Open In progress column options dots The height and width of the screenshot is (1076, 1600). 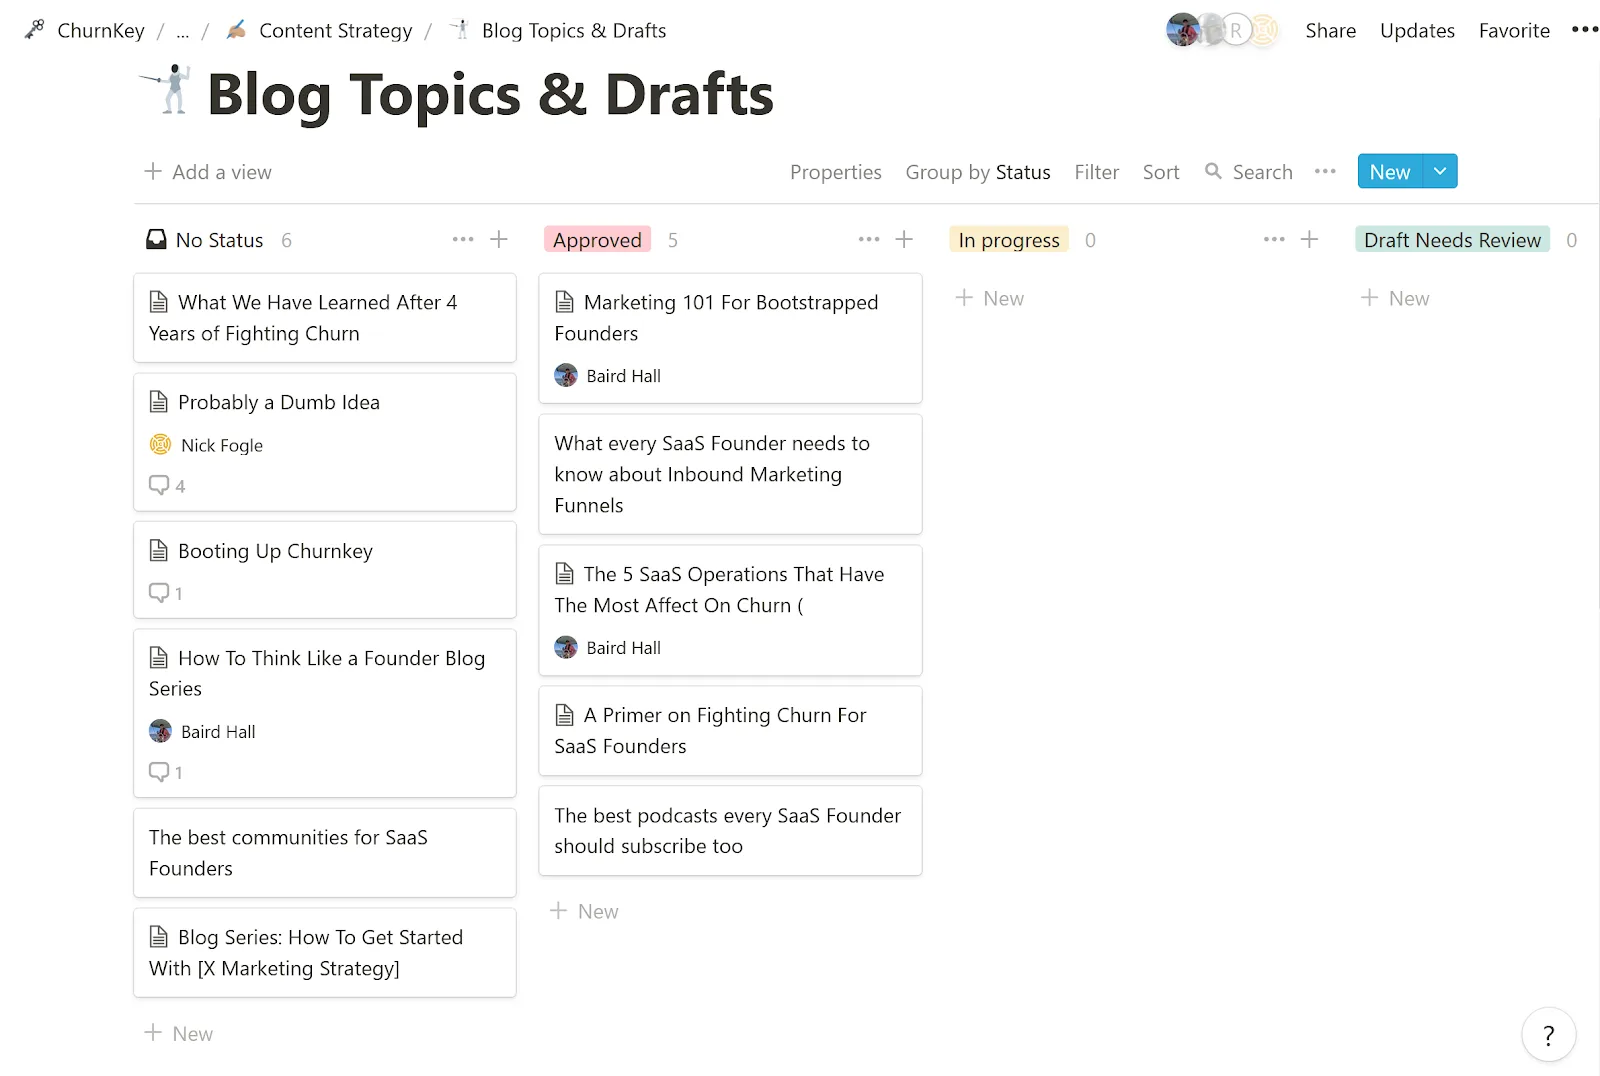pyautogui.click(x=1274, y=239)
